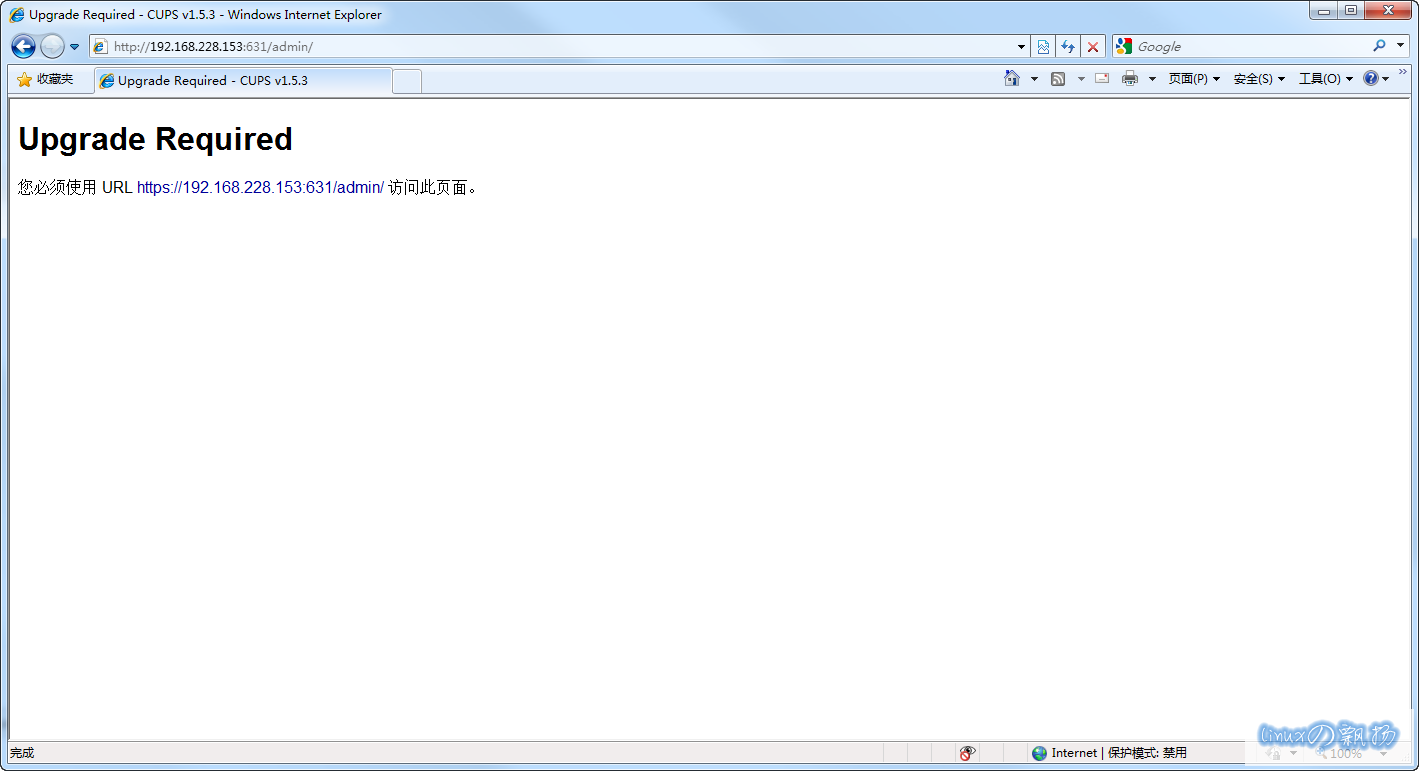This screenshot has width=1419, height=771.
Task: Open the 安全(S) safety menu
Action: [1259, 79]
